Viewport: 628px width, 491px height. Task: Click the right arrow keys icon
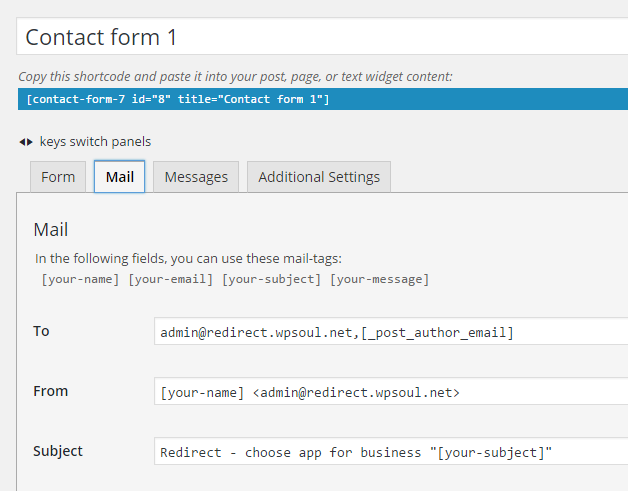click(30, 142)
